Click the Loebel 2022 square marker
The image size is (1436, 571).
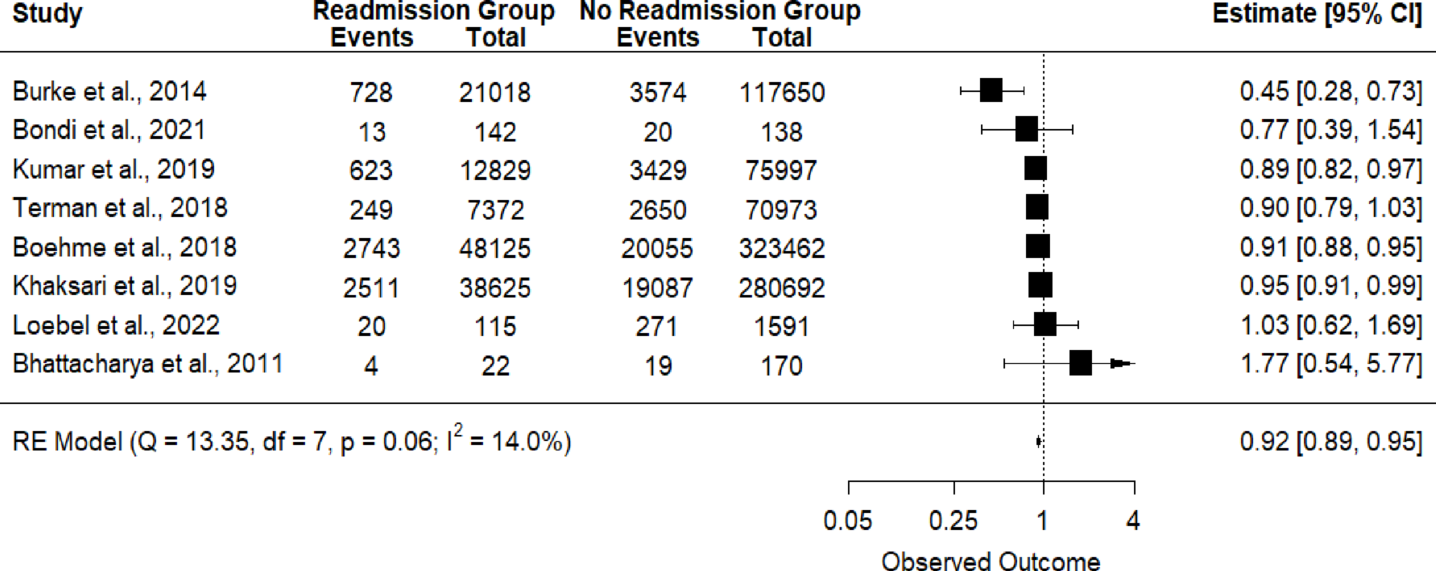[1045, 324]
